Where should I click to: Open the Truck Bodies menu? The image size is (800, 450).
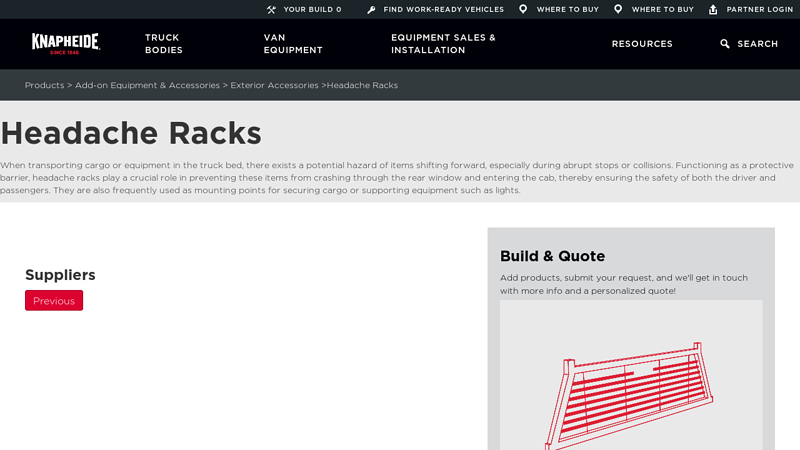(x=164, y=44)
